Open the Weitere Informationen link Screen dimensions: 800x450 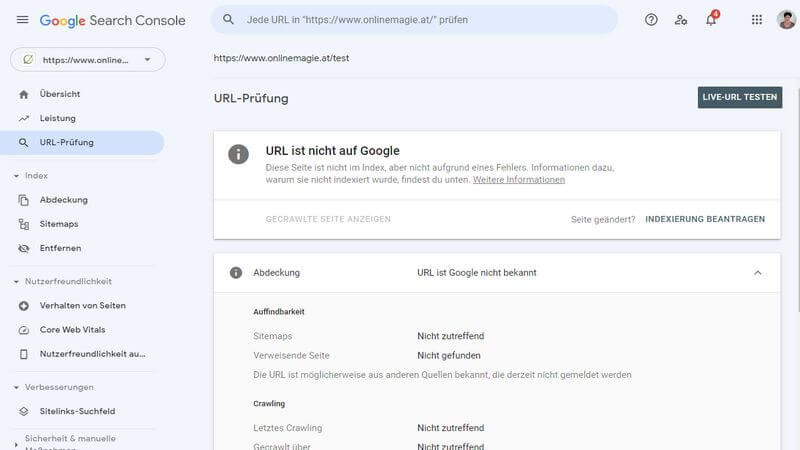click(x=519, y=180)
